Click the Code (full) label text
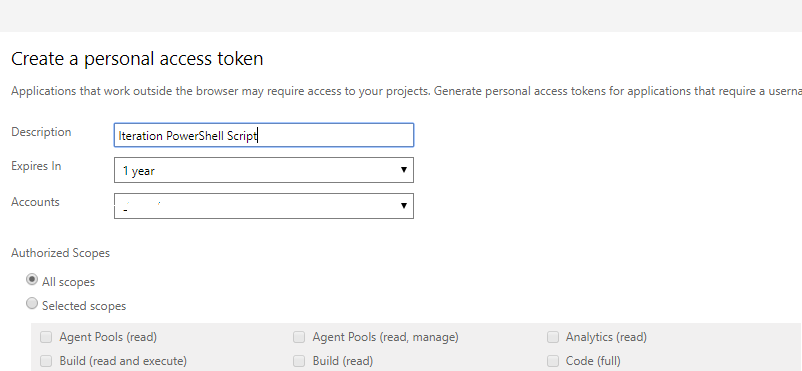Image resolution: width=802 pixels, height=371 pixels. (593, 361)
